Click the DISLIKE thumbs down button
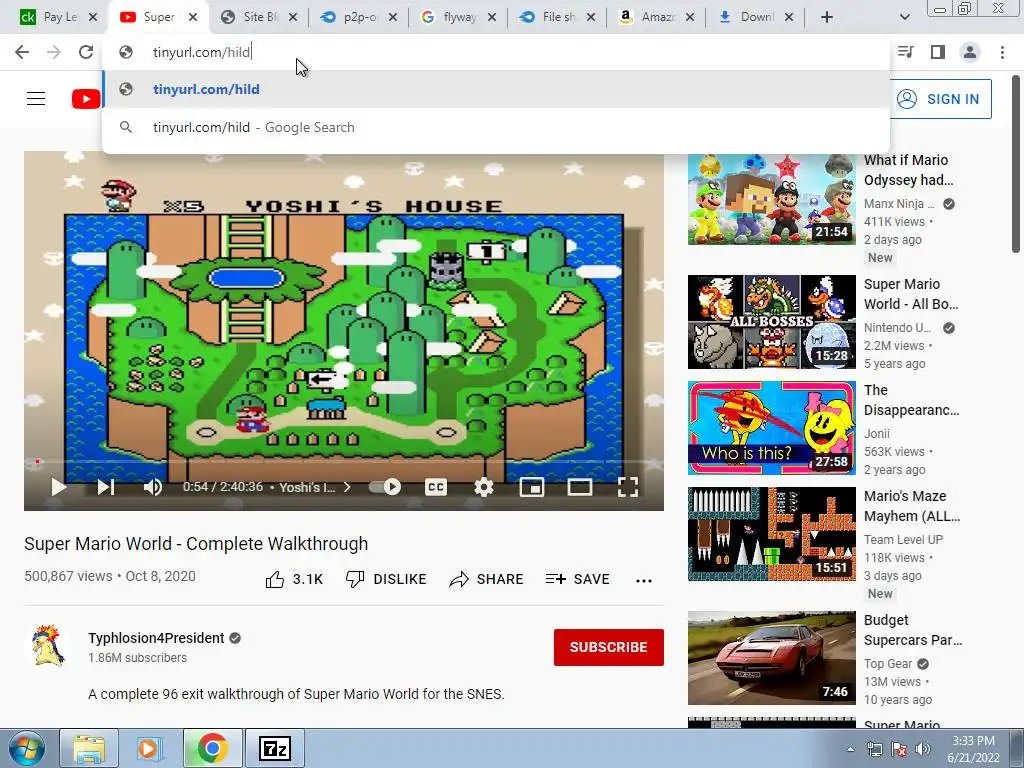 (386, 579)
